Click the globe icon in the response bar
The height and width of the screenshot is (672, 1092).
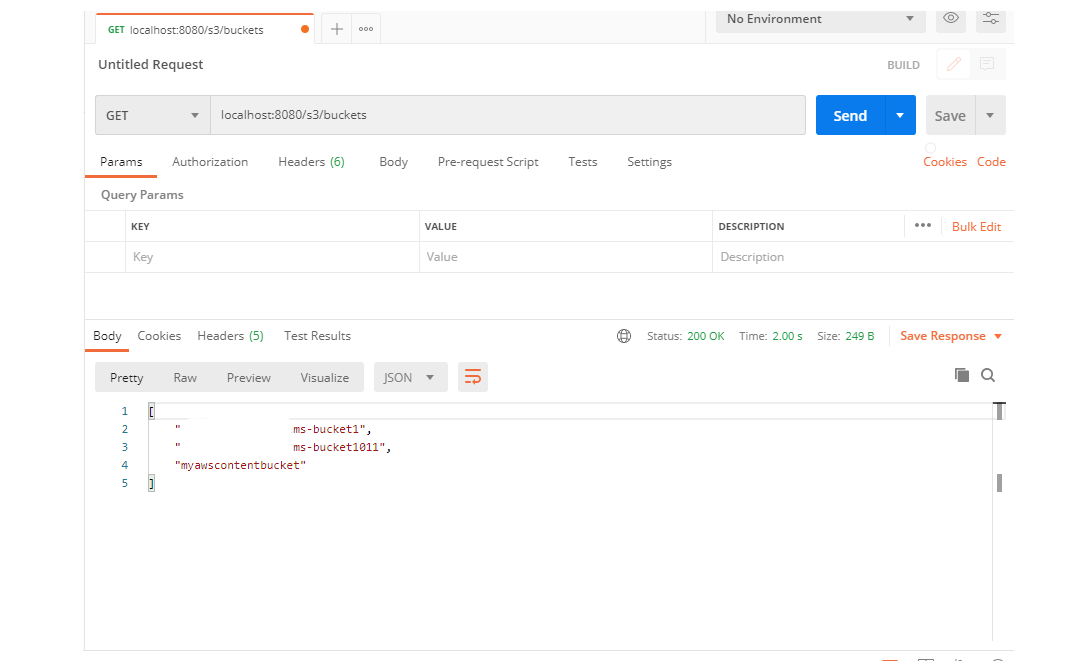tap(624, 336)
